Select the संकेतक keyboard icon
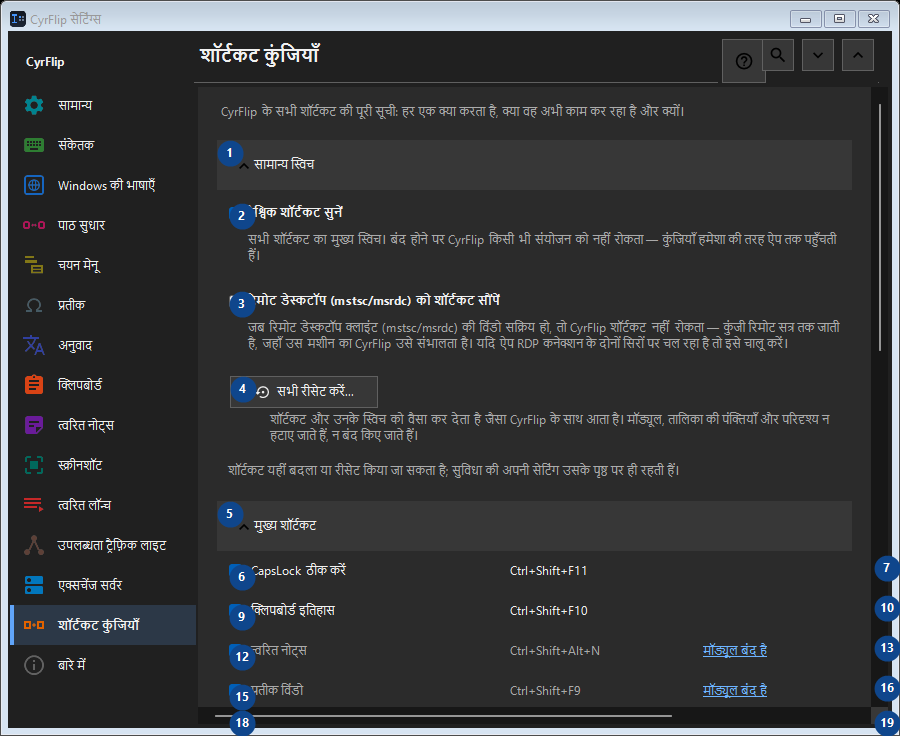 (x=34, y=145)
